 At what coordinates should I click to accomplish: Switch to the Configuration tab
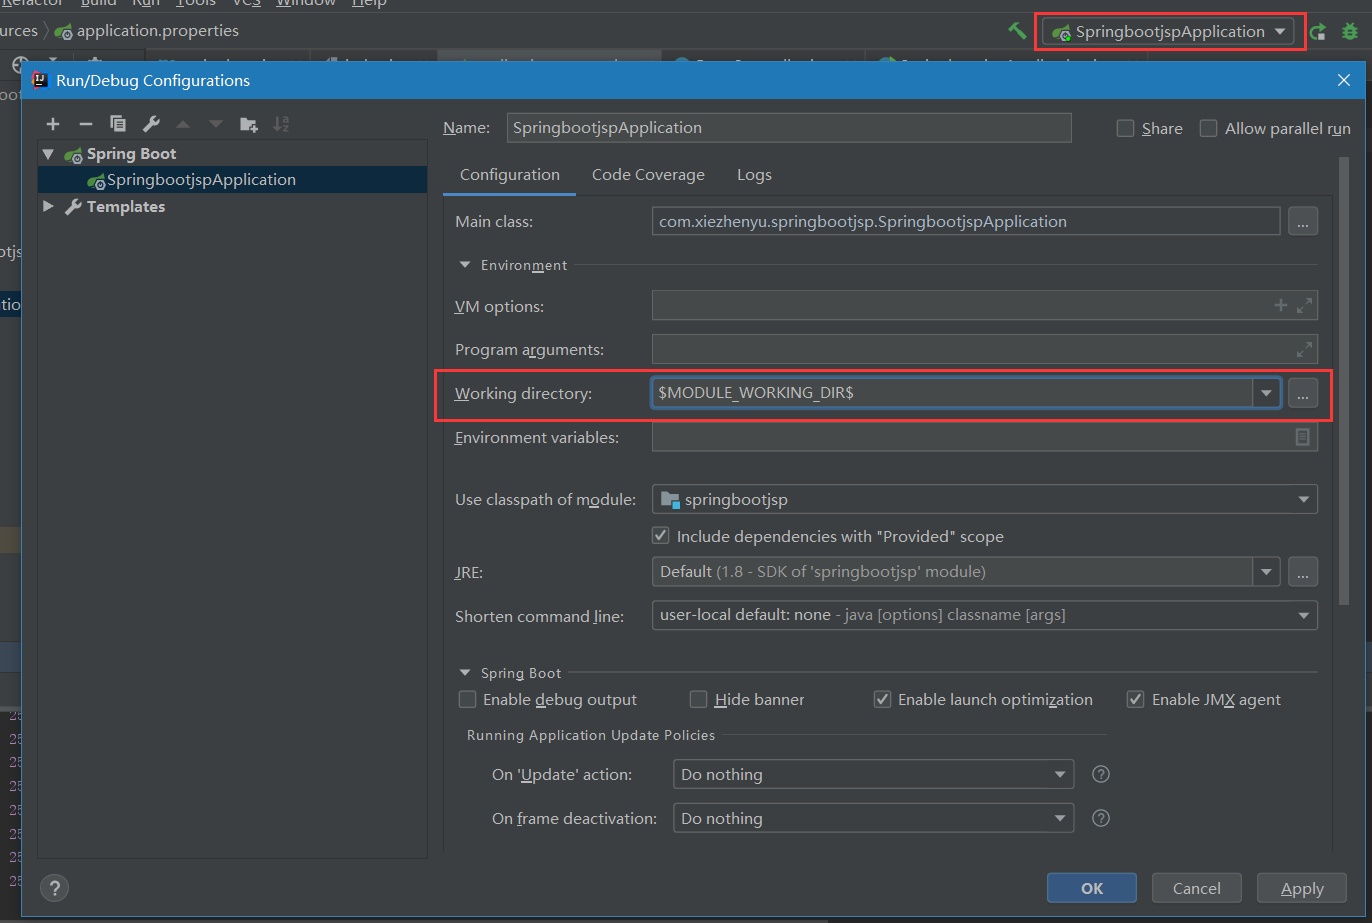[x=510, y=174]
